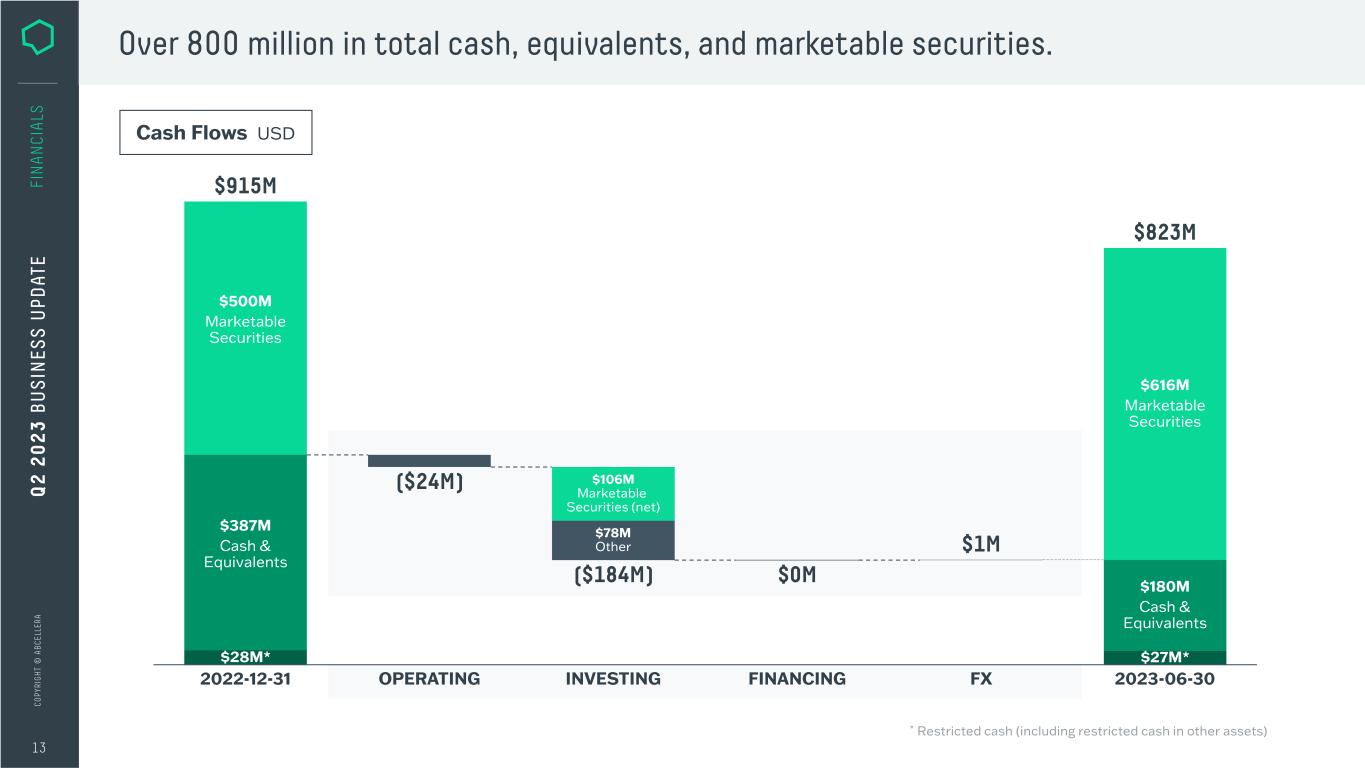Click the ($184M) investing total label

[613, 575]
